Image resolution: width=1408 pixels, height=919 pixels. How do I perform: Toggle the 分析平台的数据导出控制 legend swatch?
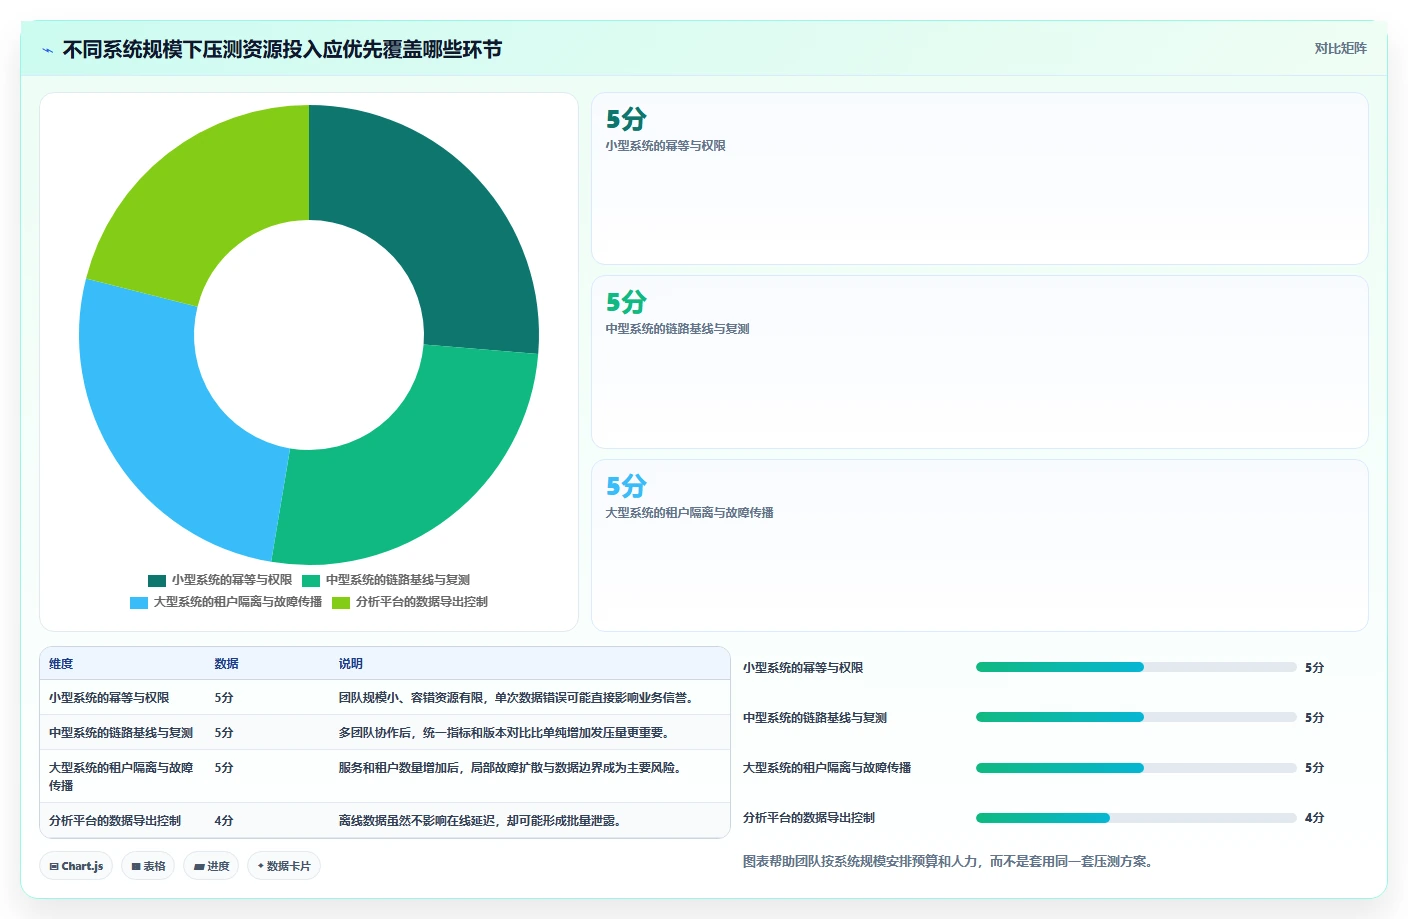coord(341,602)
